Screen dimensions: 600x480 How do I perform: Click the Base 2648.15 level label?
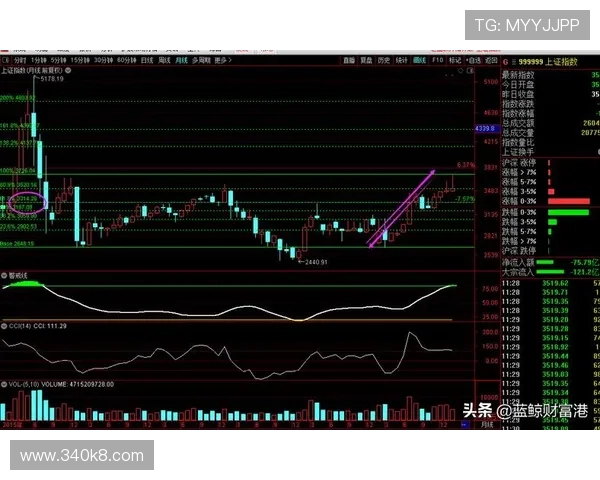(x=17, y=244)
